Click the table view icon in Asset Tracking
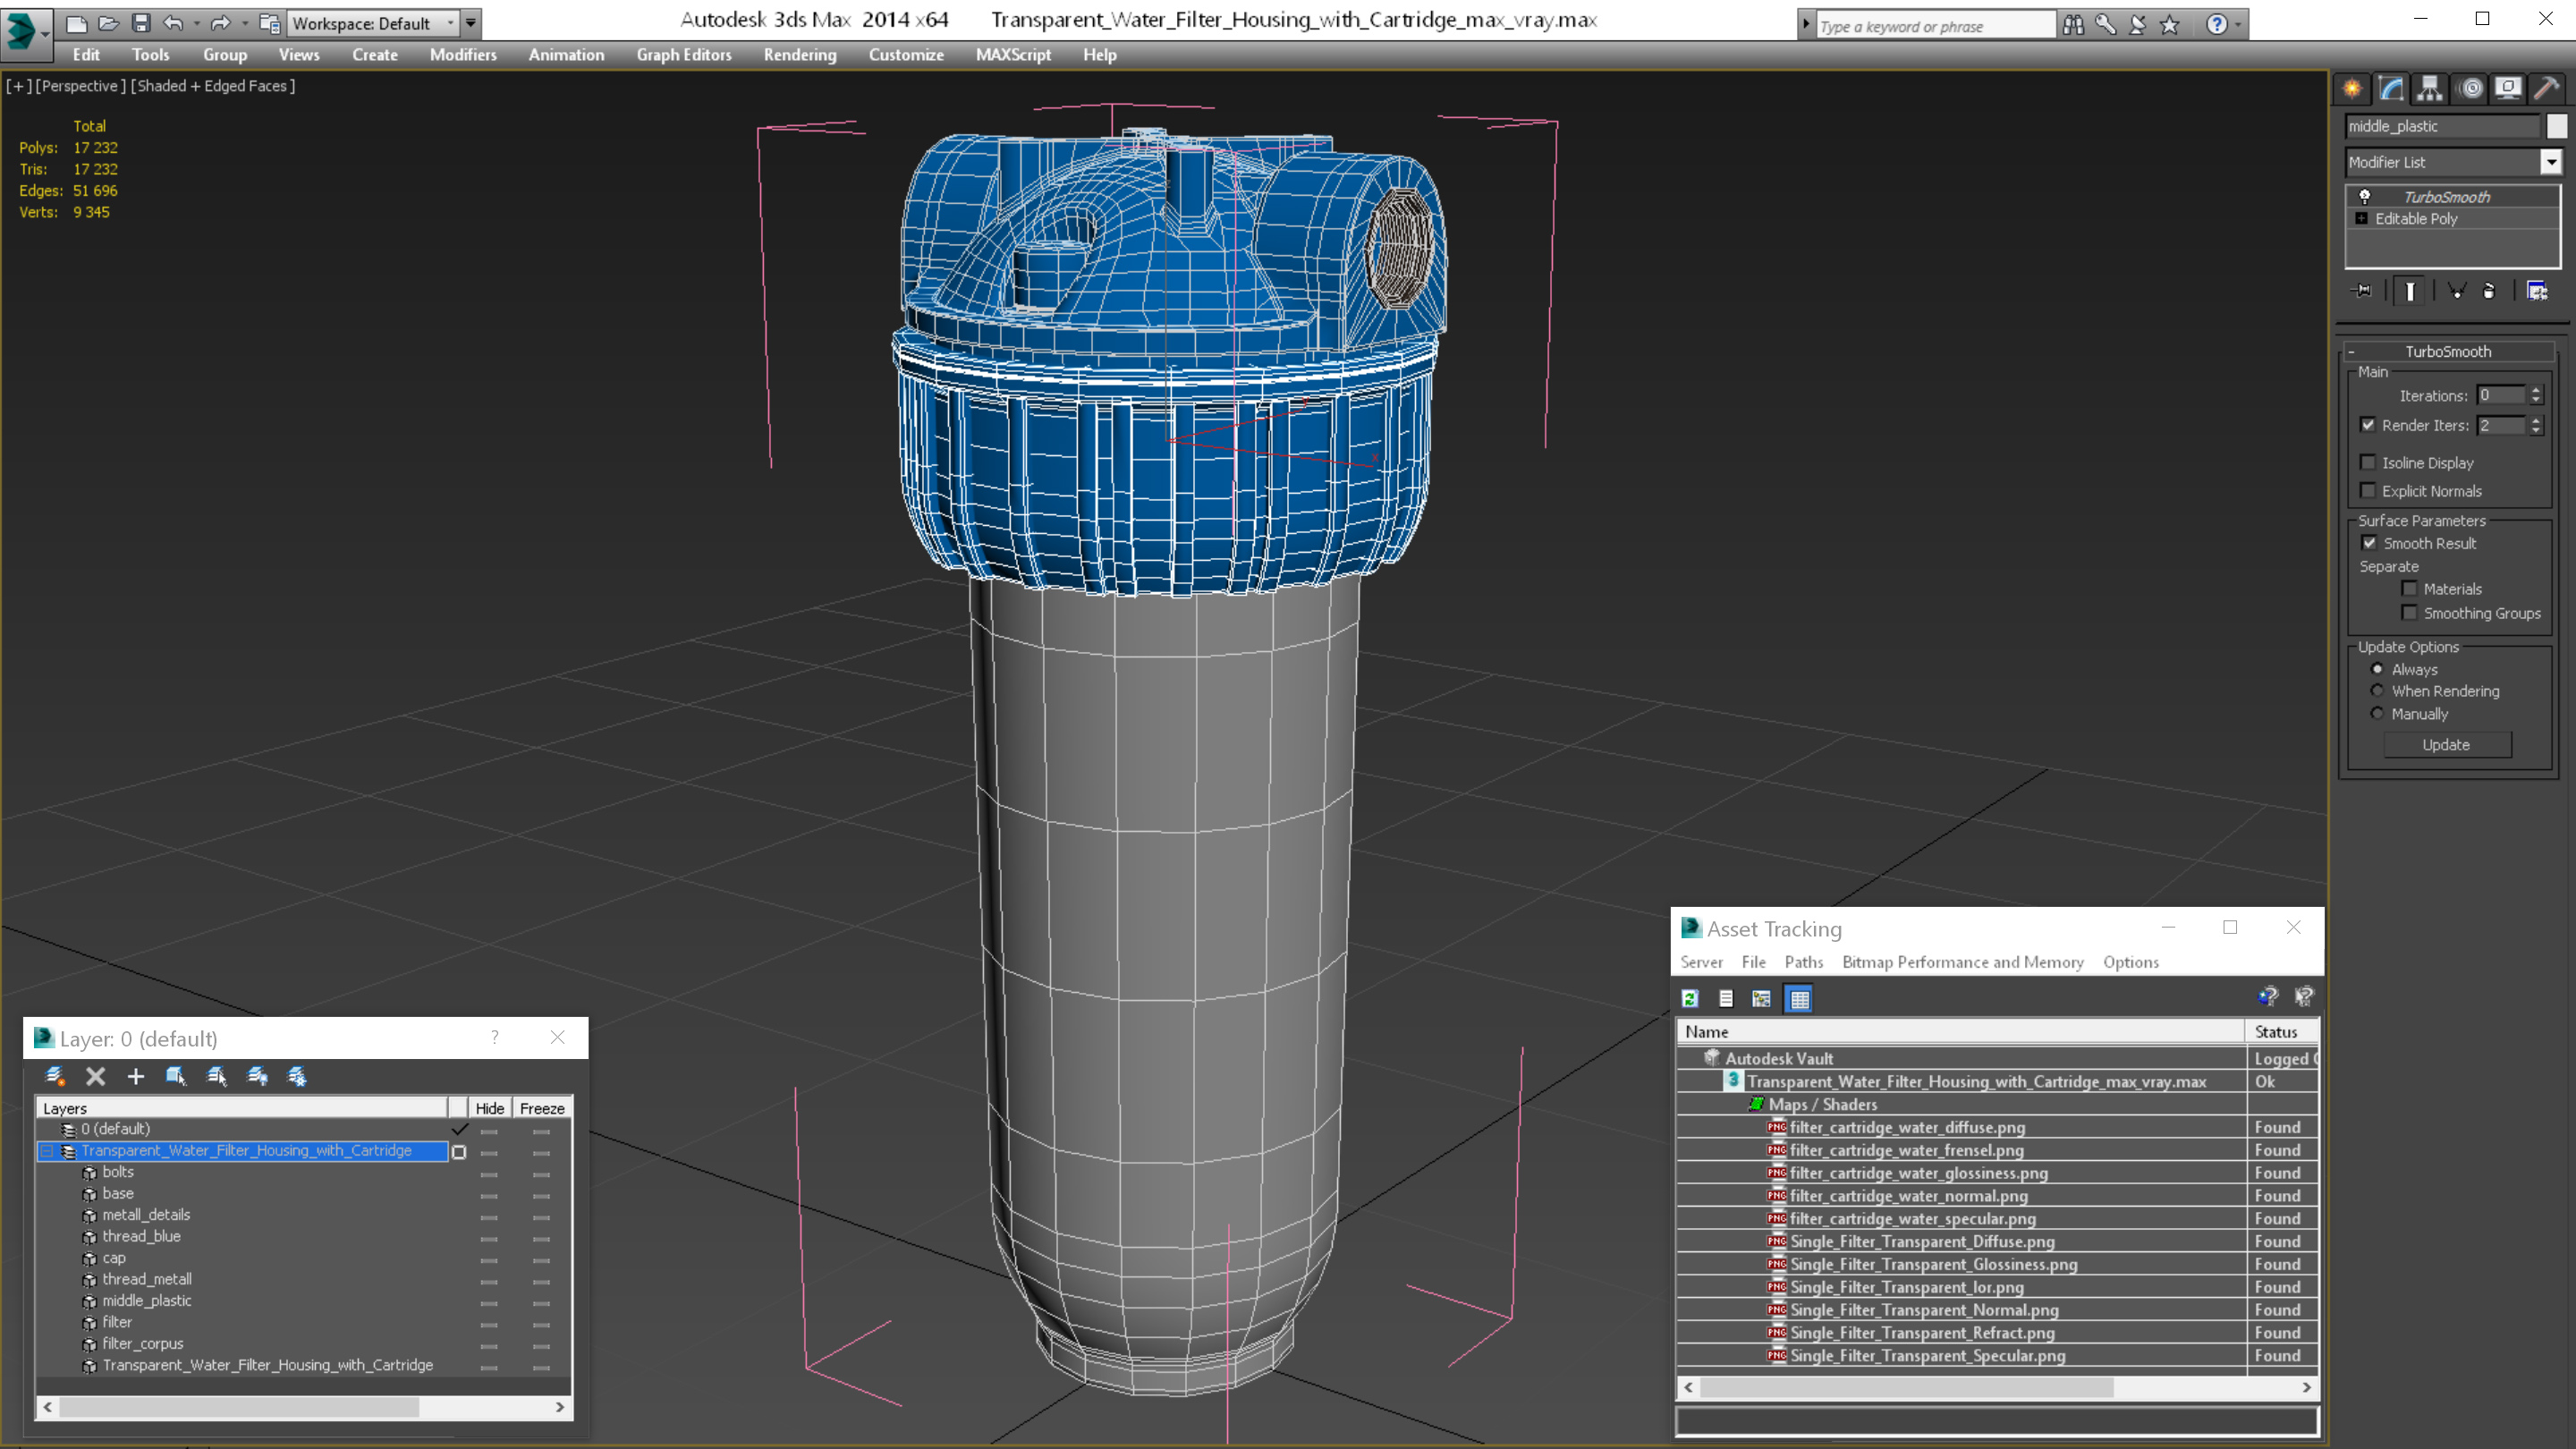The height and width of the screenshot is (1449, 2576). point(1799,998)
